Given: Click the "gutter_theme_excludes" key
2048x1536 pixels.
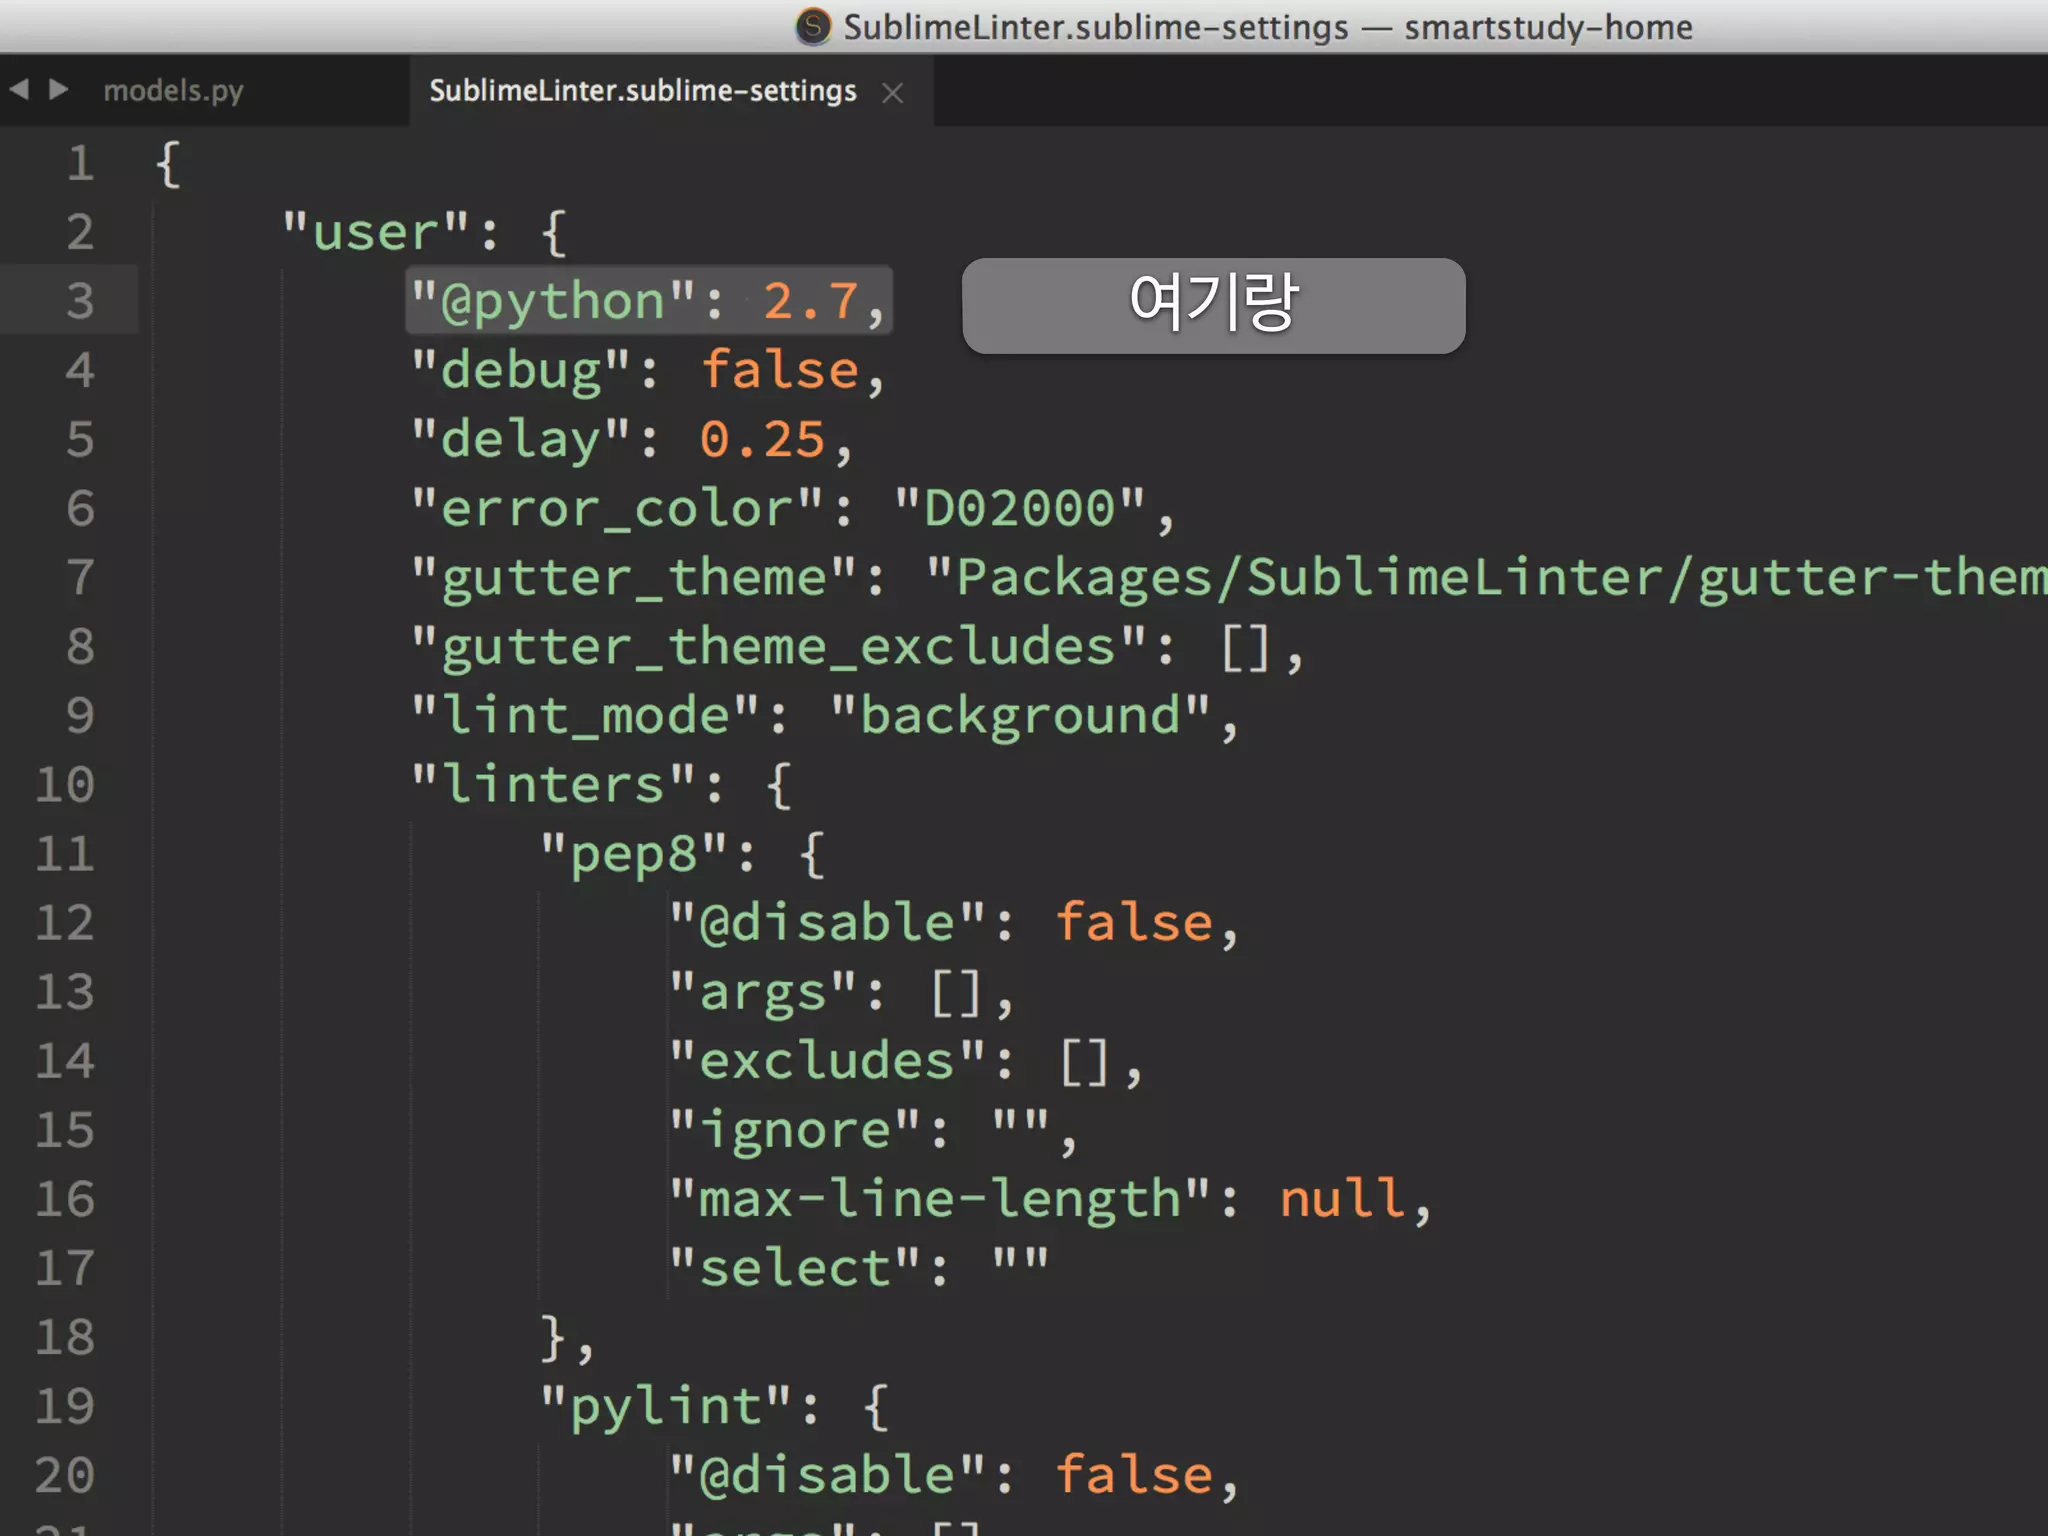Looking at the screenshot, I should 778,646.
